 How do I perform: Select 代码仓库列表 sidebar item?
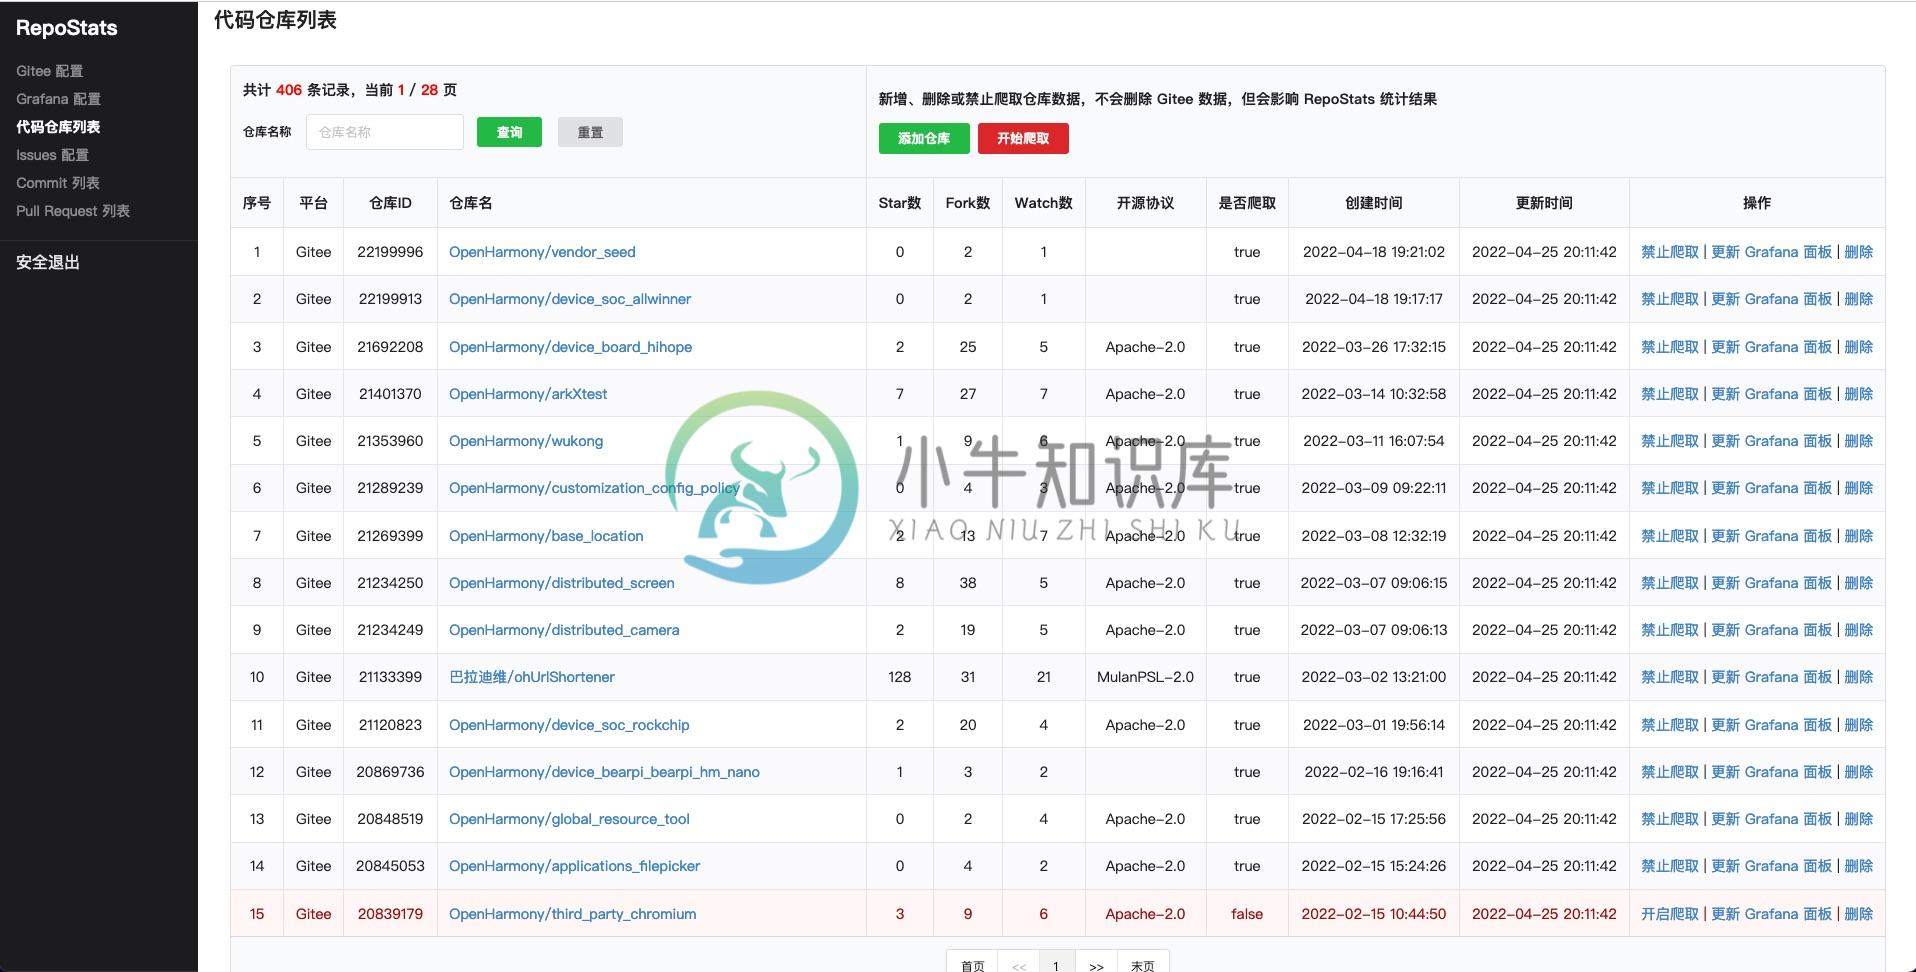[x=58, y=127]
